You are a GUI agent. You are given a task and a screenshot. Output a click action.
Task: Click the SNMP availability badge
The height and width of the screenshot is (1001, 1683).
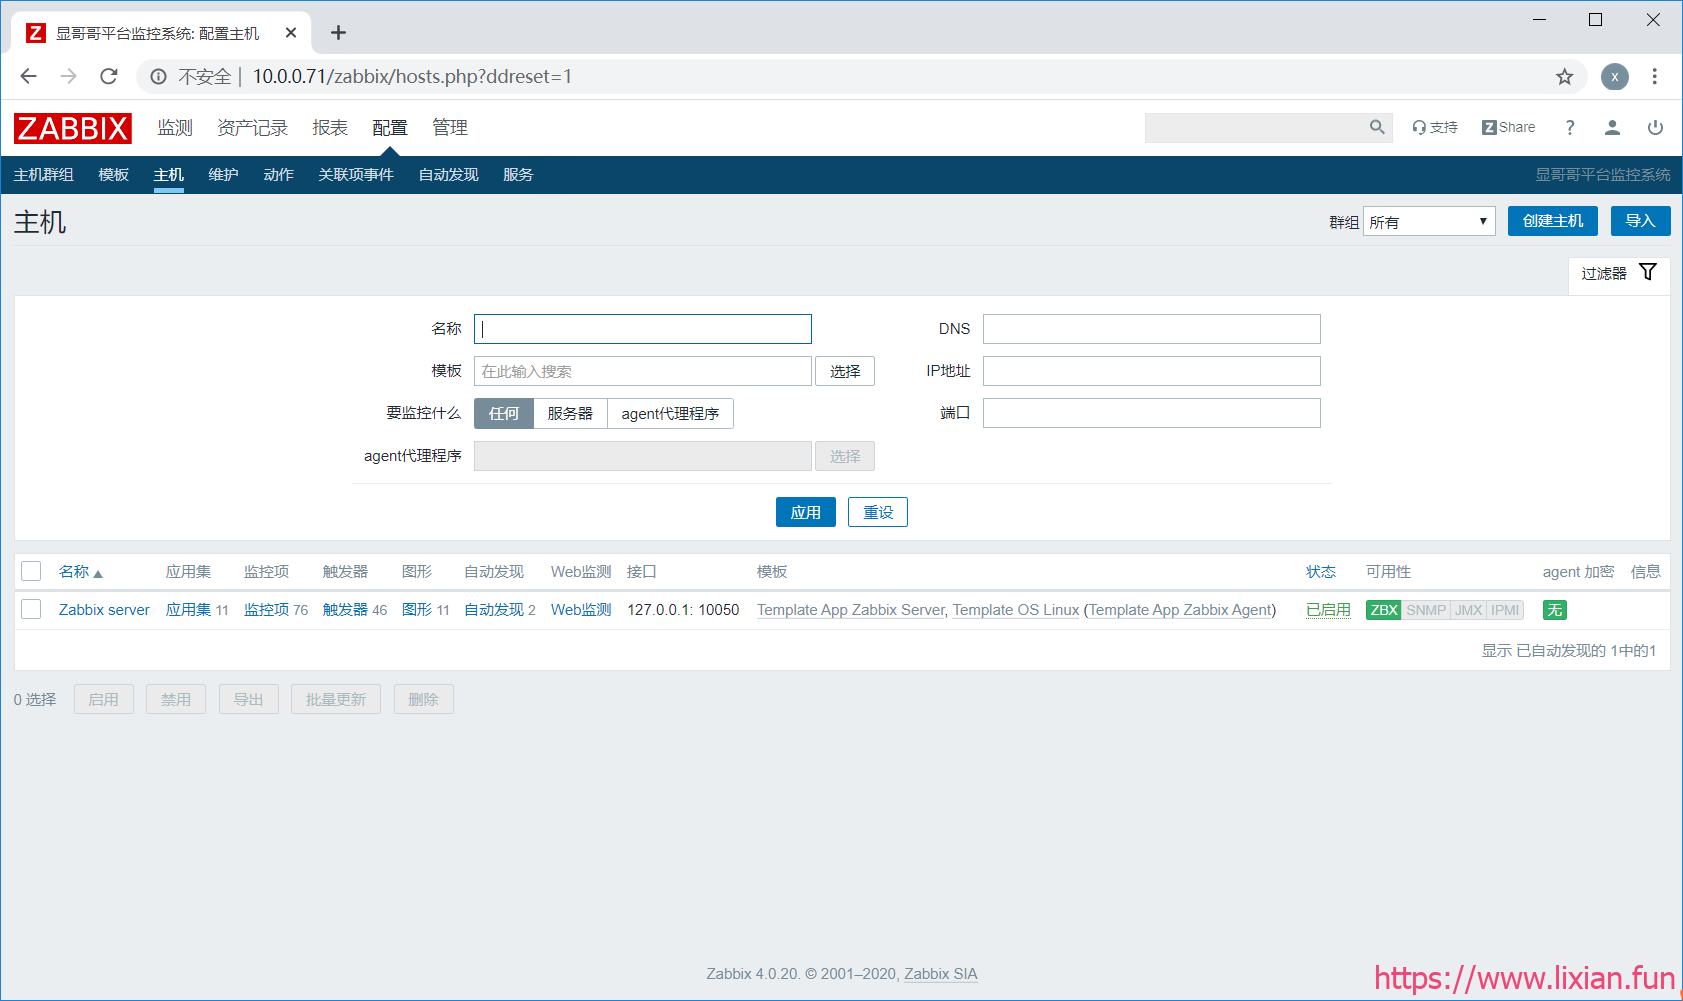click(x=1426, y=610)
